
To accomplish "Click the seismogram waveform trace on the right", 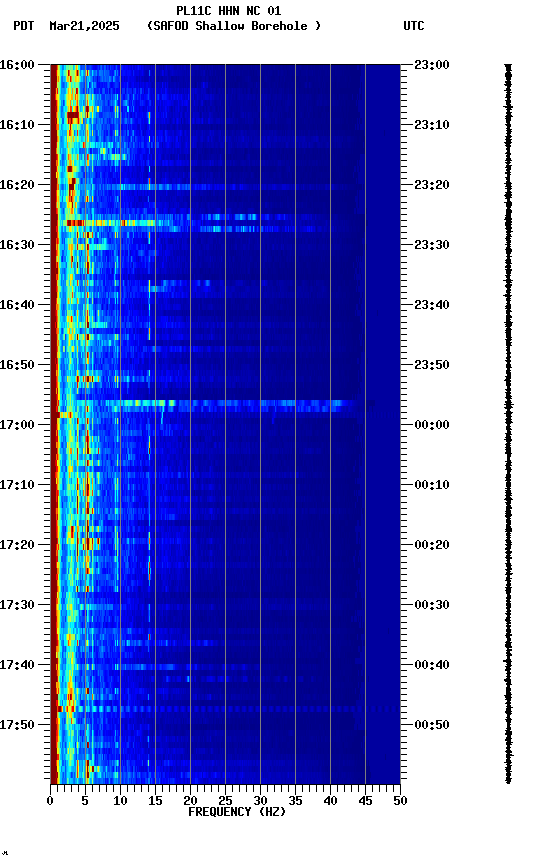I will [508, 424].
